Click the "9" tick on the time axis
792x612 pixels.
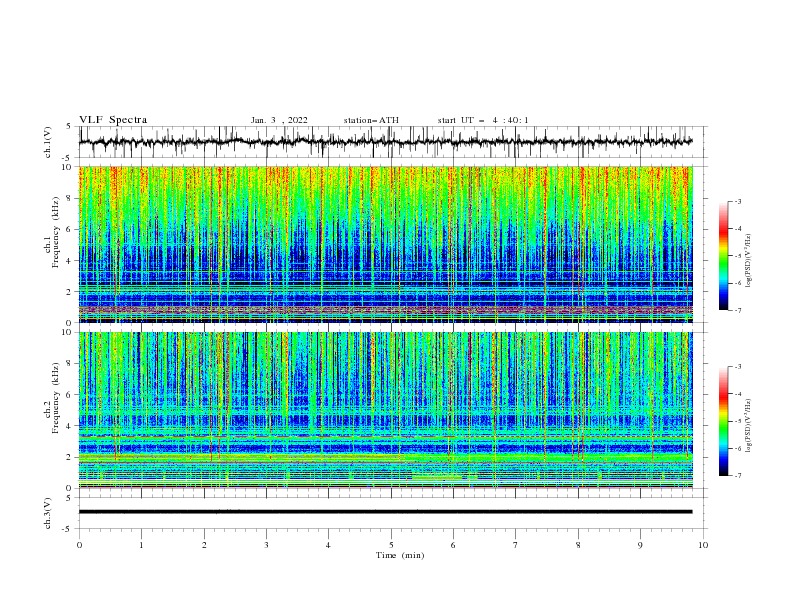(x=640, y=545)
